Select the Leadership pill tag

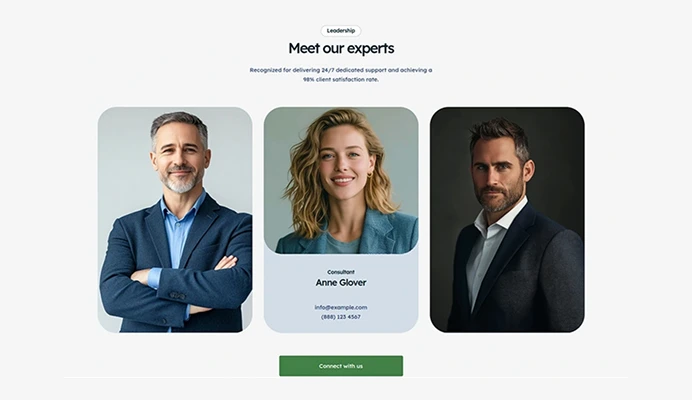coord(341,31)
